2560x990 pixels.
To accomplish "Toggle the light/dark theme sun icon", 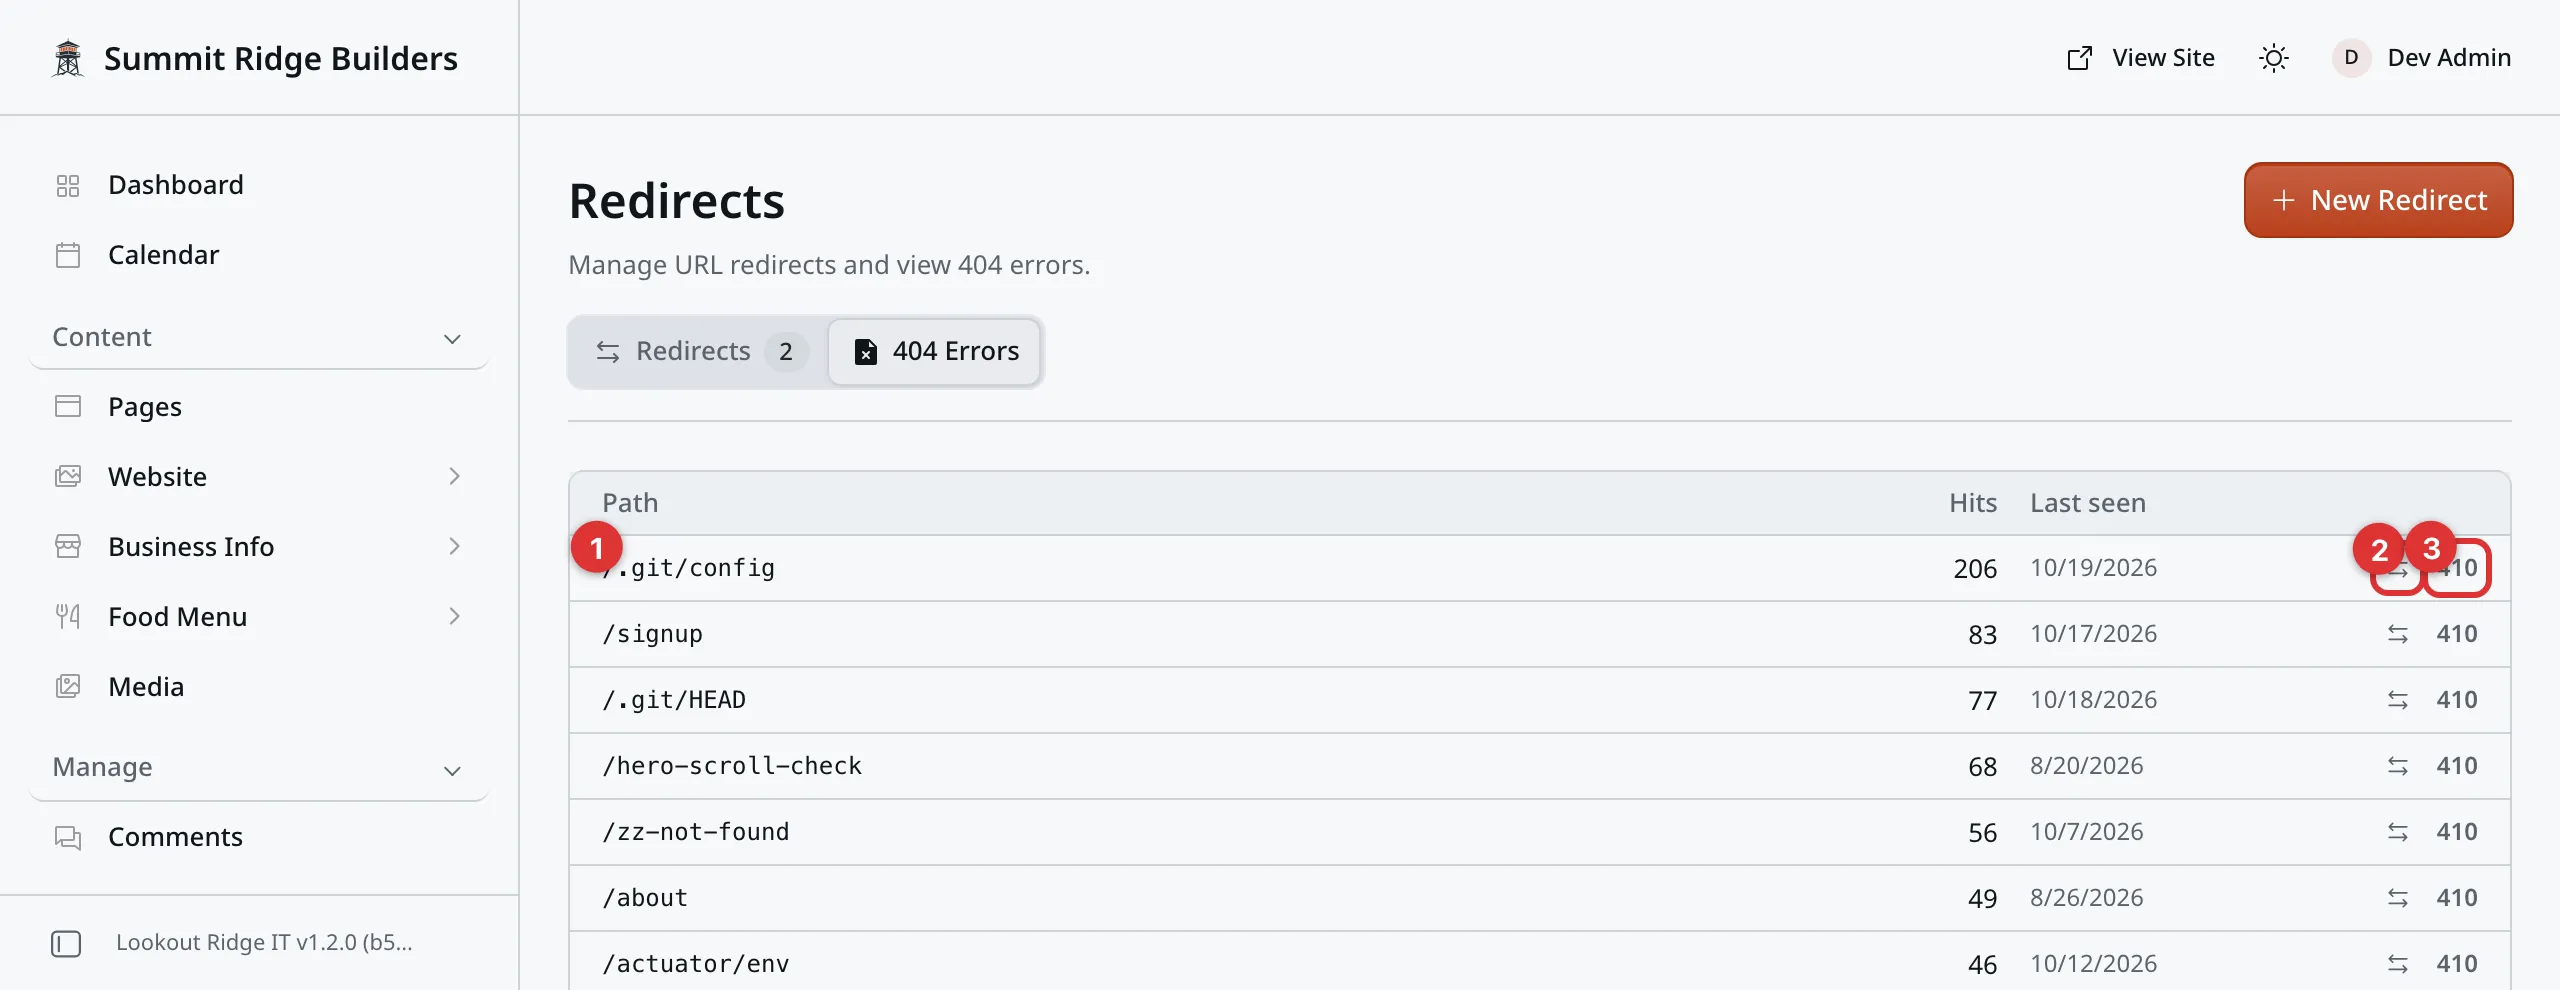I will tap(2273, 58).
